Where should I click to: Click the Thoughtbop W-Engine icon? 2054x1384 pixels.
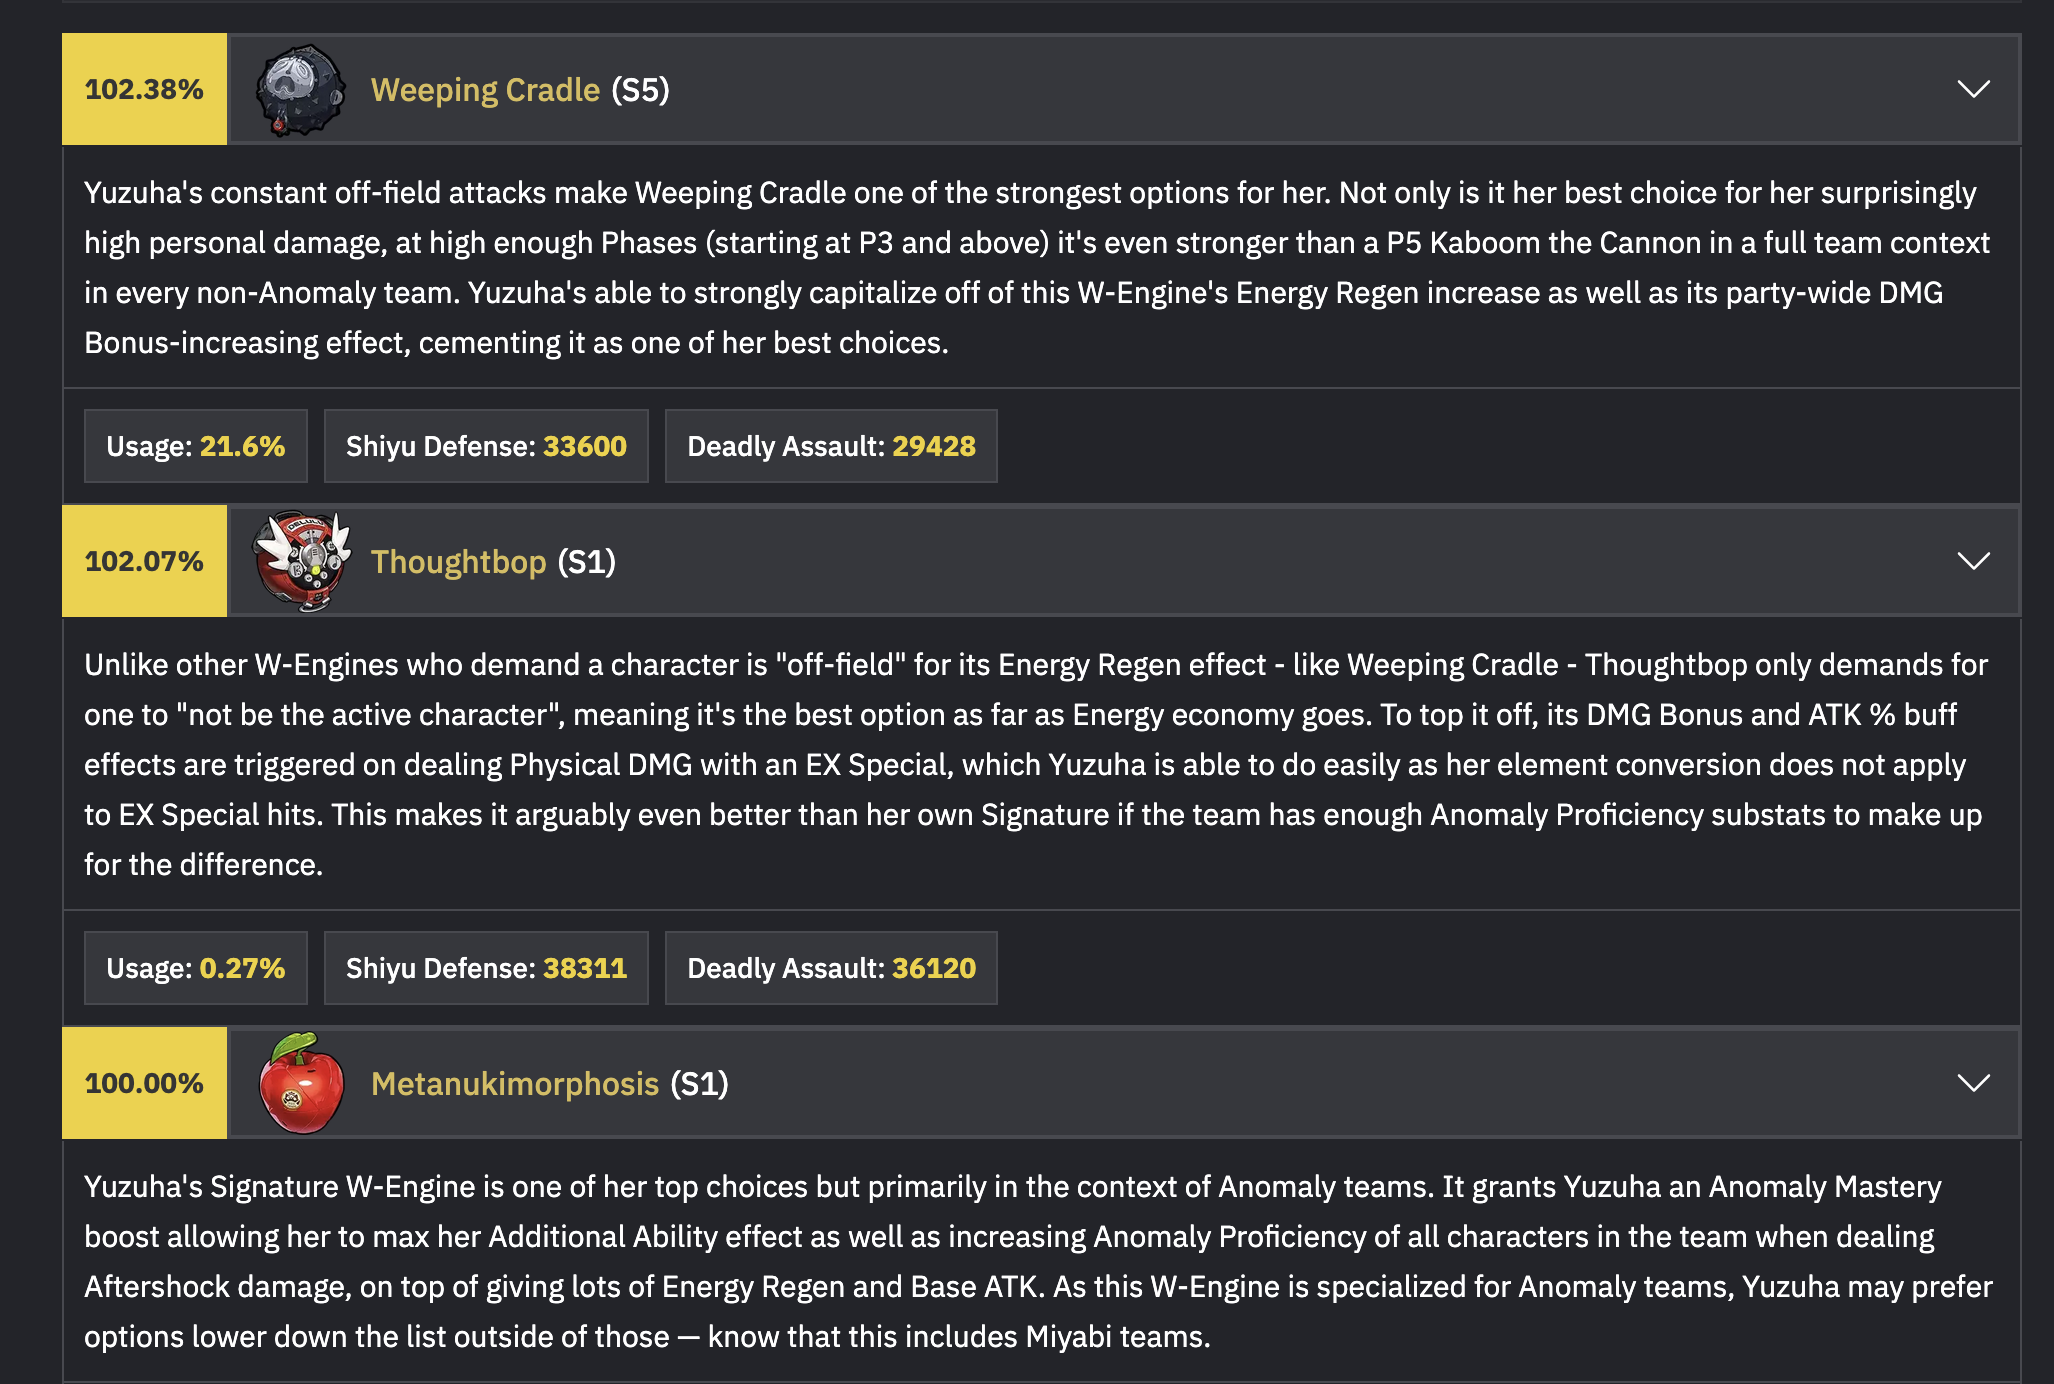pos(302,562)
